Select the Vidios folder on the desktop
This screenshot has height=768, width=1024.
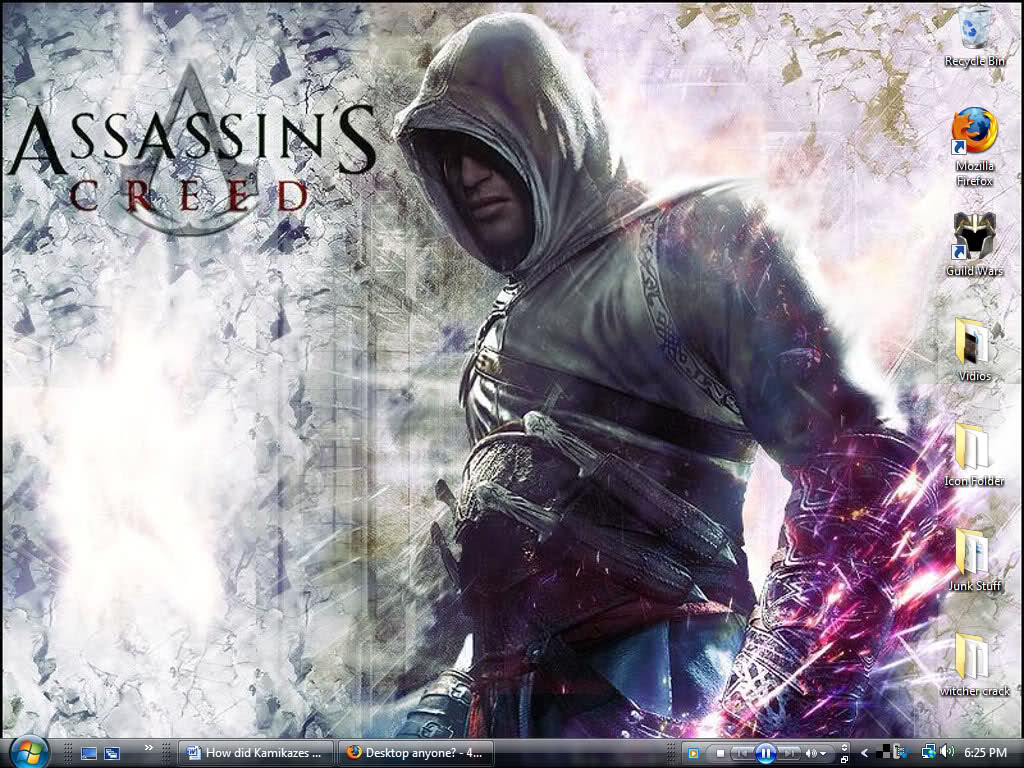pyautogui.click(x=974, y=350)
